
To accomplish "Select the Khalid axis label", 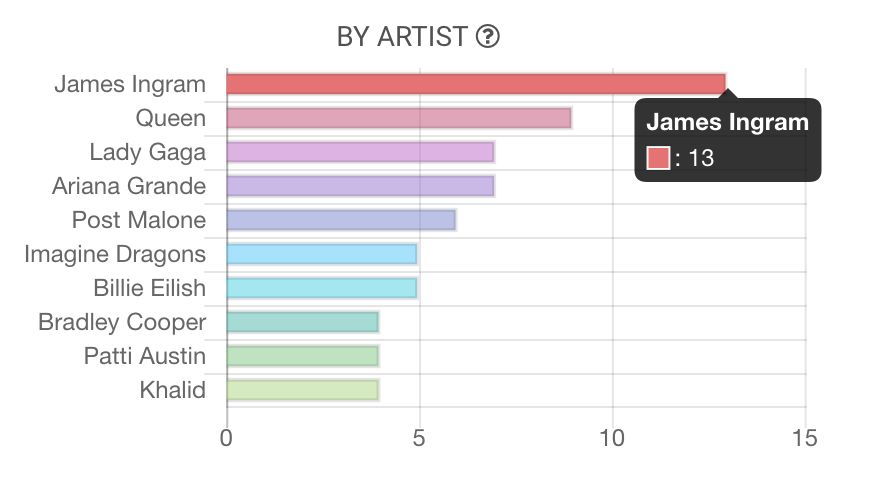I will point(173,390).
